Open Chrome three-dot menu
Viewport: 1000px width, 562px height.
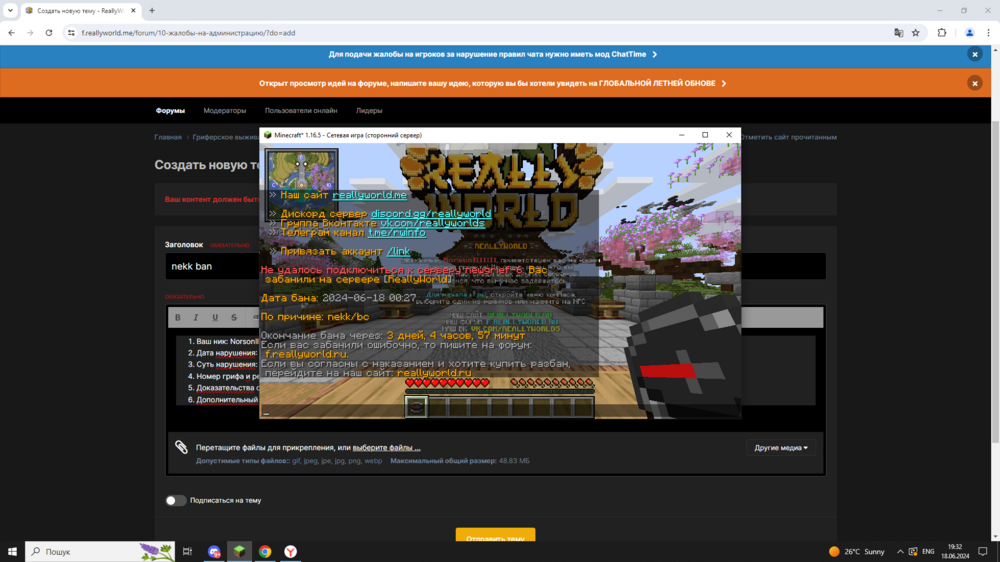click(989, 33)
